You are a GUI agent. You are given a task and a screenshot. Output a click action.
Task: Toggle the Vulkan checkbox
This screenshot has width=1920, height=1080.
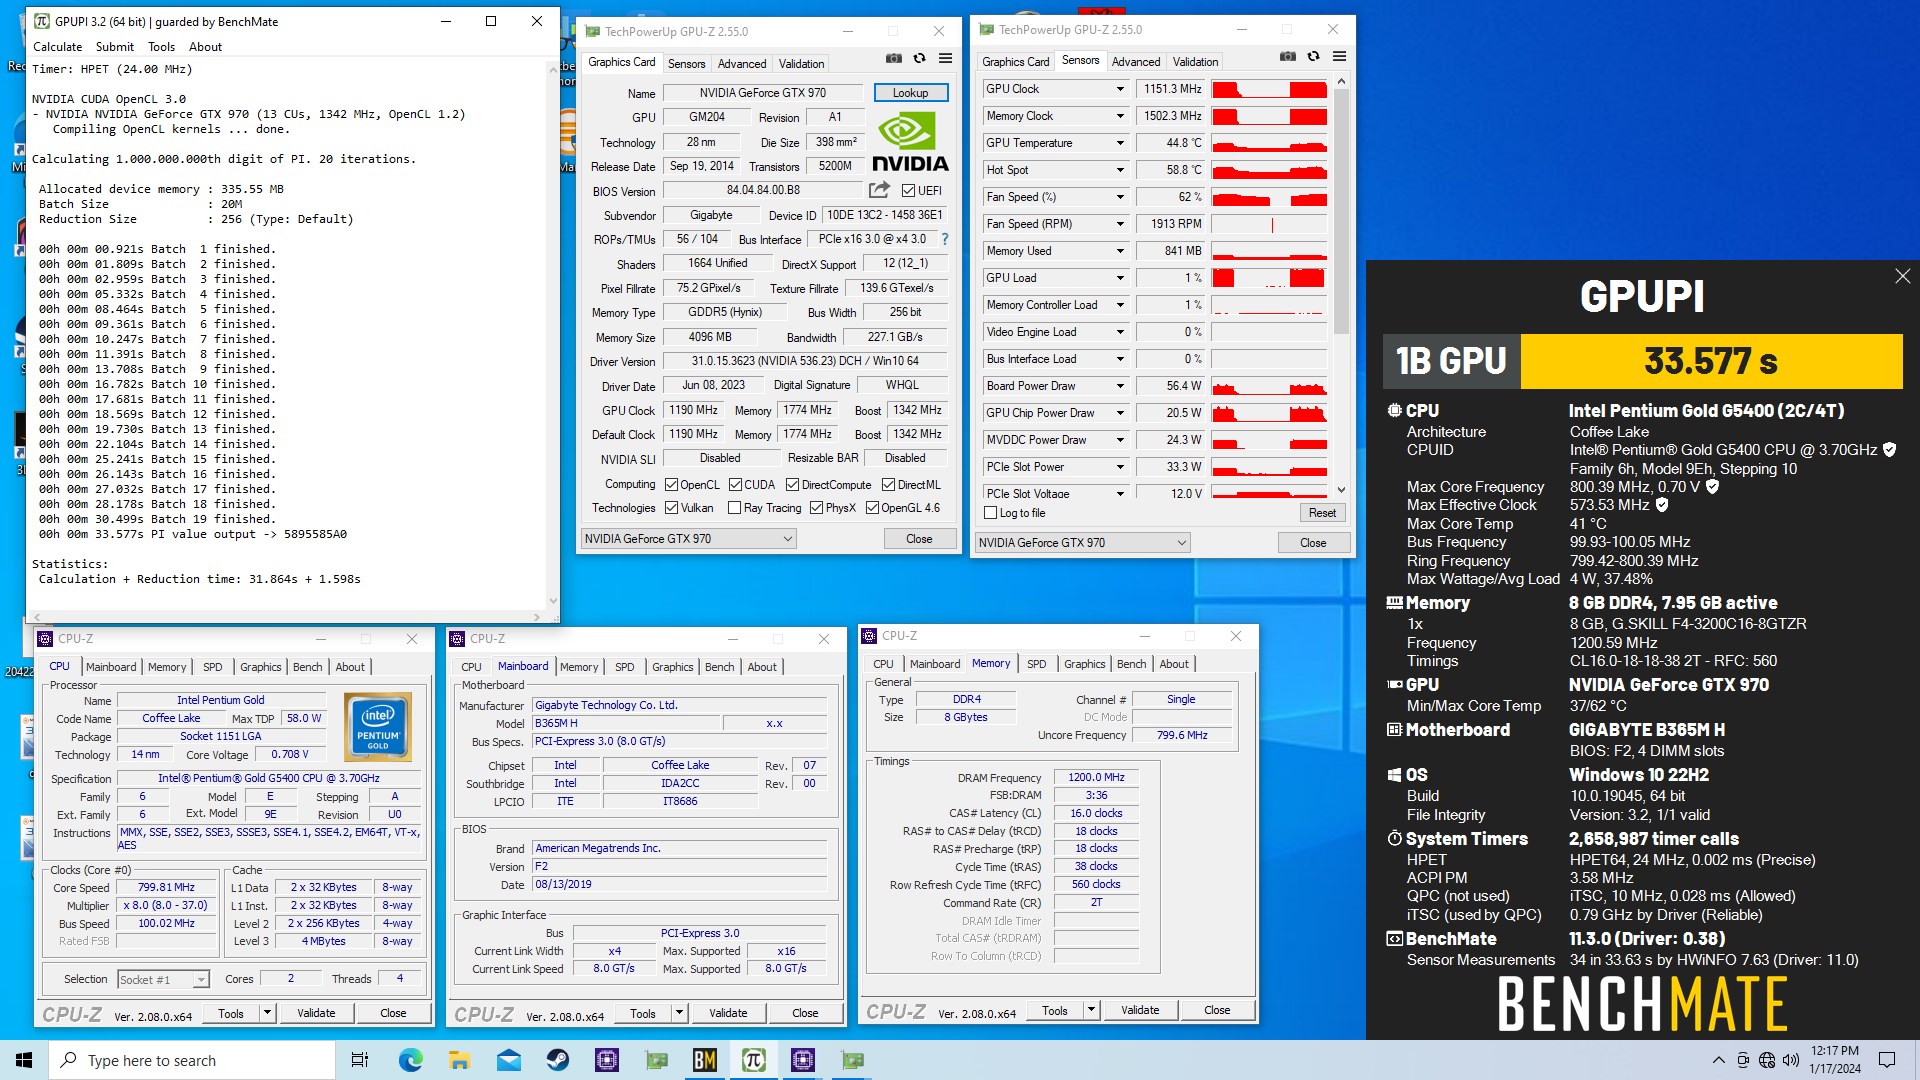pos(672,508)
